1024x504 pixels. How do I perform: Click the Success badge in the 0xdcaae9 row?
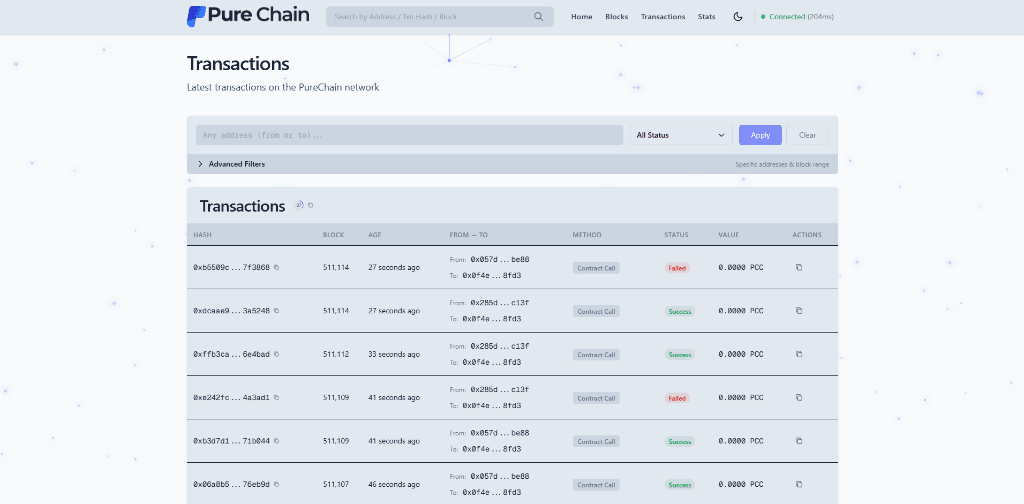click(x=680, y=311)
